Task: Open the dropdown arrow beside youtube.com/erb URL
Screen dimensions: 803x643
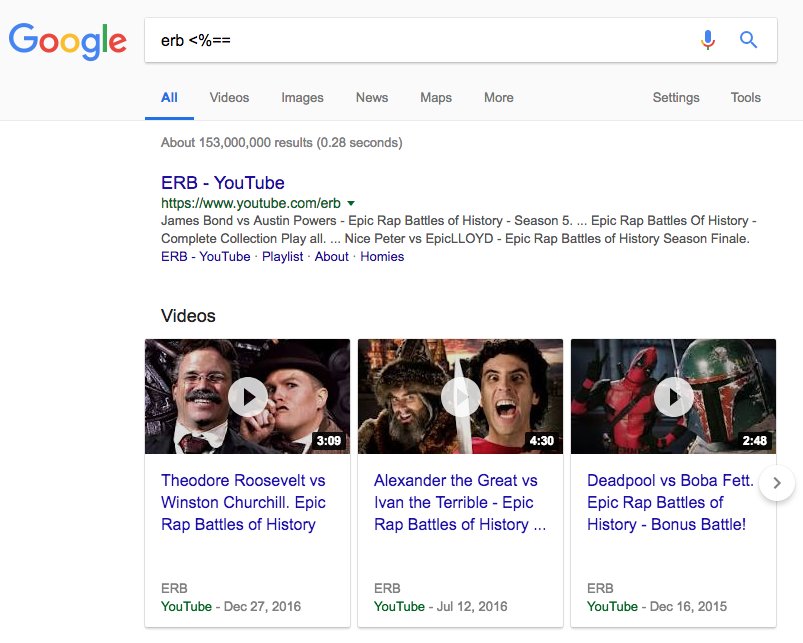Action: 351,203
